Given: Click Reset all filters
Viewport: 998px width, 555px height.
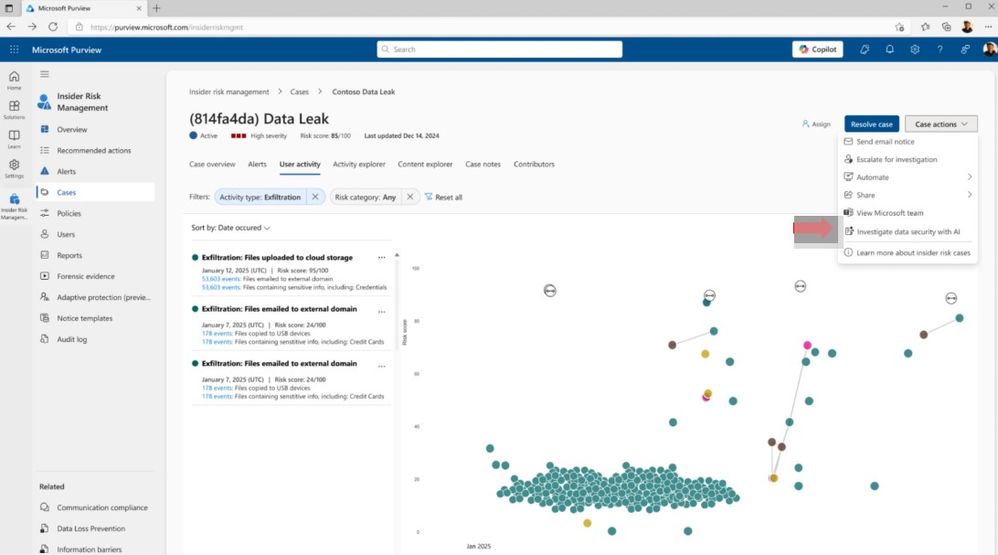Looking at the screenshot, I should pyautogui.click(x=444, y=197).
